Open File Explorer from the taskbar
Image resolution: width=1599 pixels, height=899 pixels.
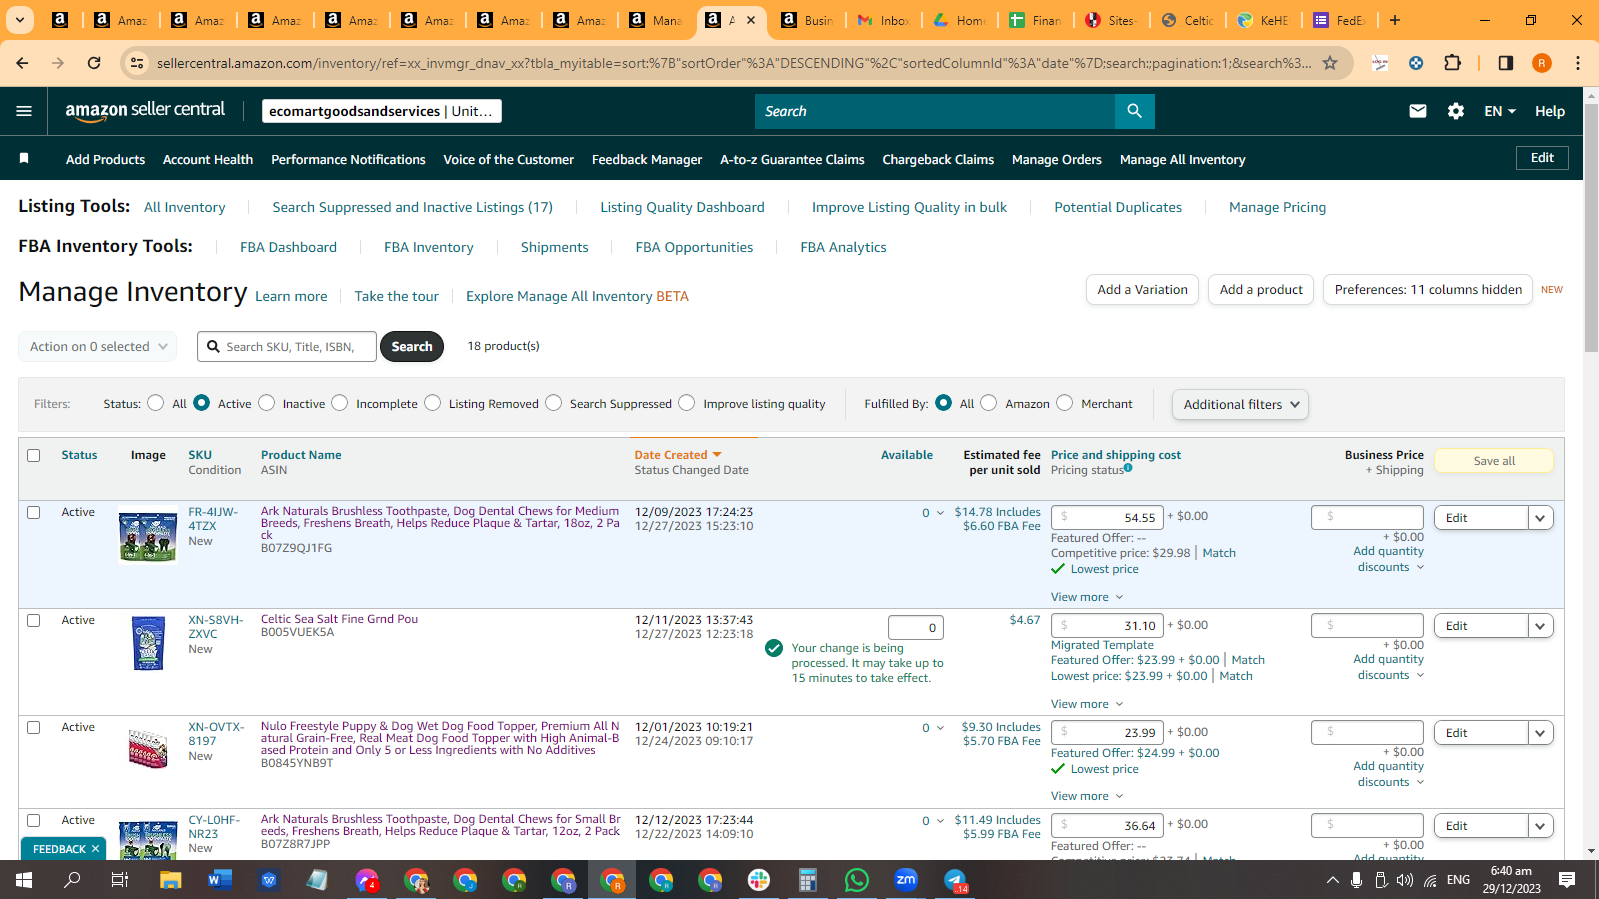pos(171,880)
